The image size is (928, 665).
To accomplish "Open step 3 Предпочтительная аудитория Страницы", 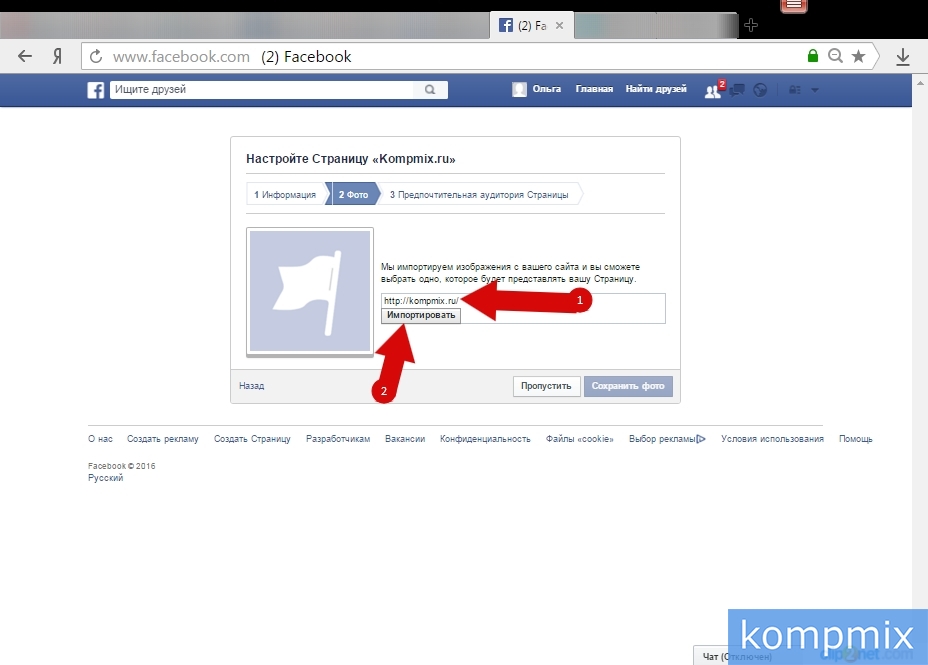I will coord(479,194).
